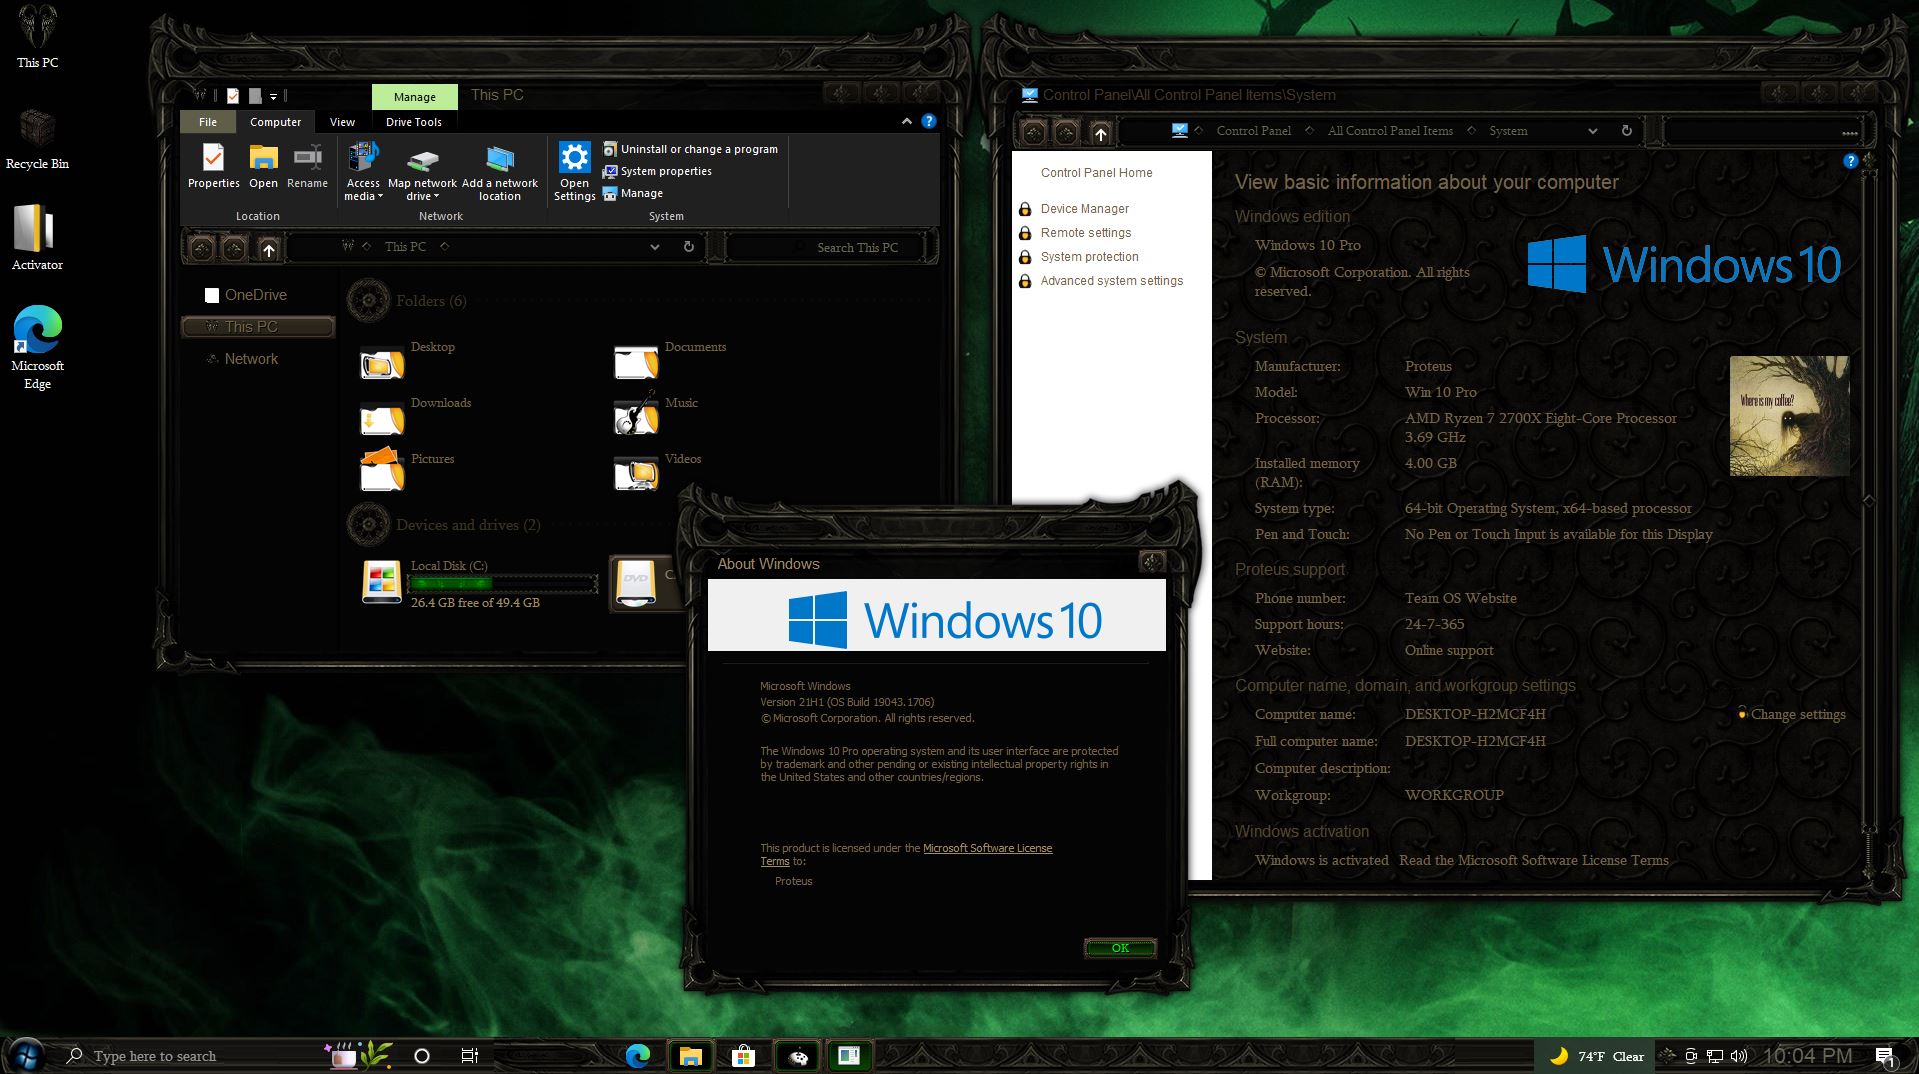
Task: Open the Map network drive dropdown arrow
Action: pos(436,197)
